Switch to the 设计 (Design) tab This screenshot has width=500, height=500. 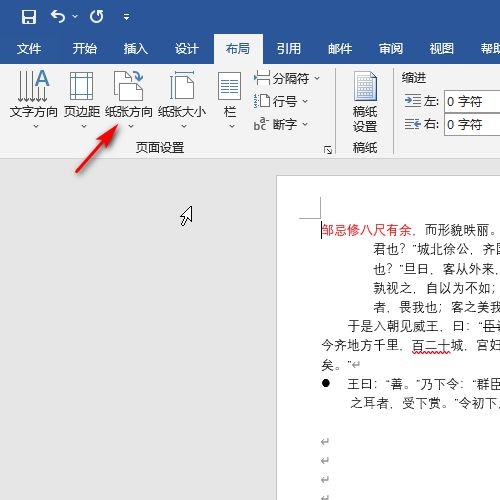[x=187, y=49]
